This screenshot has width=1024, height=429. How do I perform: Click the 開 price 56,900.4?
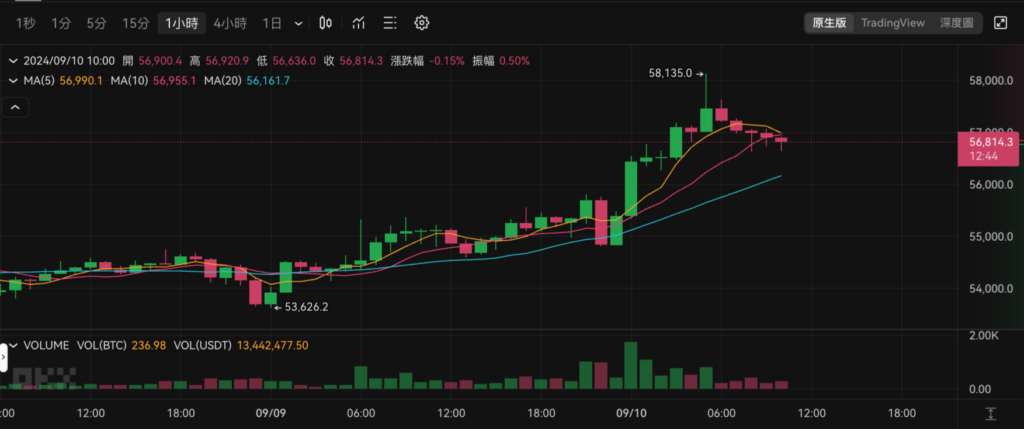(x=160, y=61)
